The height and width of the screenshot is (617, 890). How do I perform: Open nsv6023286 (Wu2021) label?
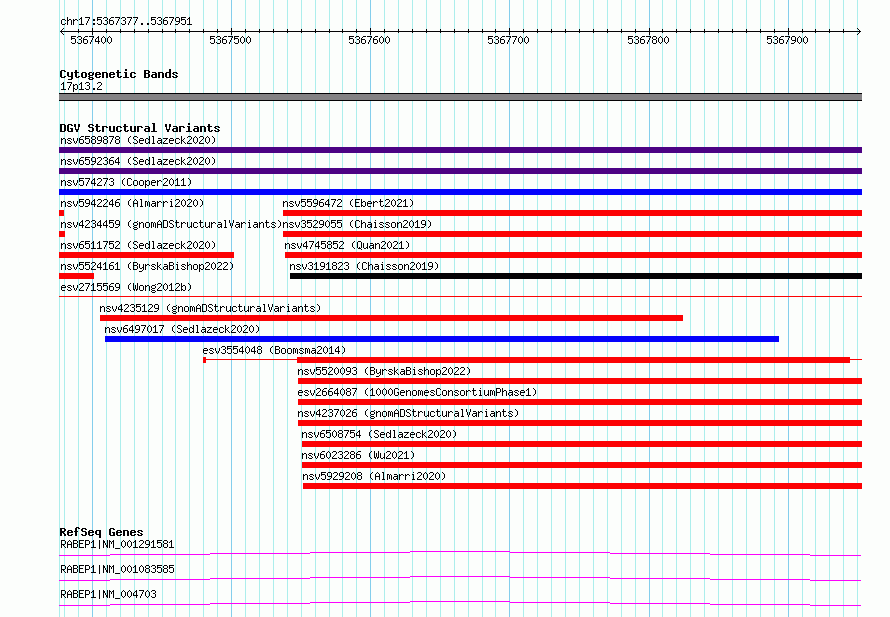click(358, 455)
